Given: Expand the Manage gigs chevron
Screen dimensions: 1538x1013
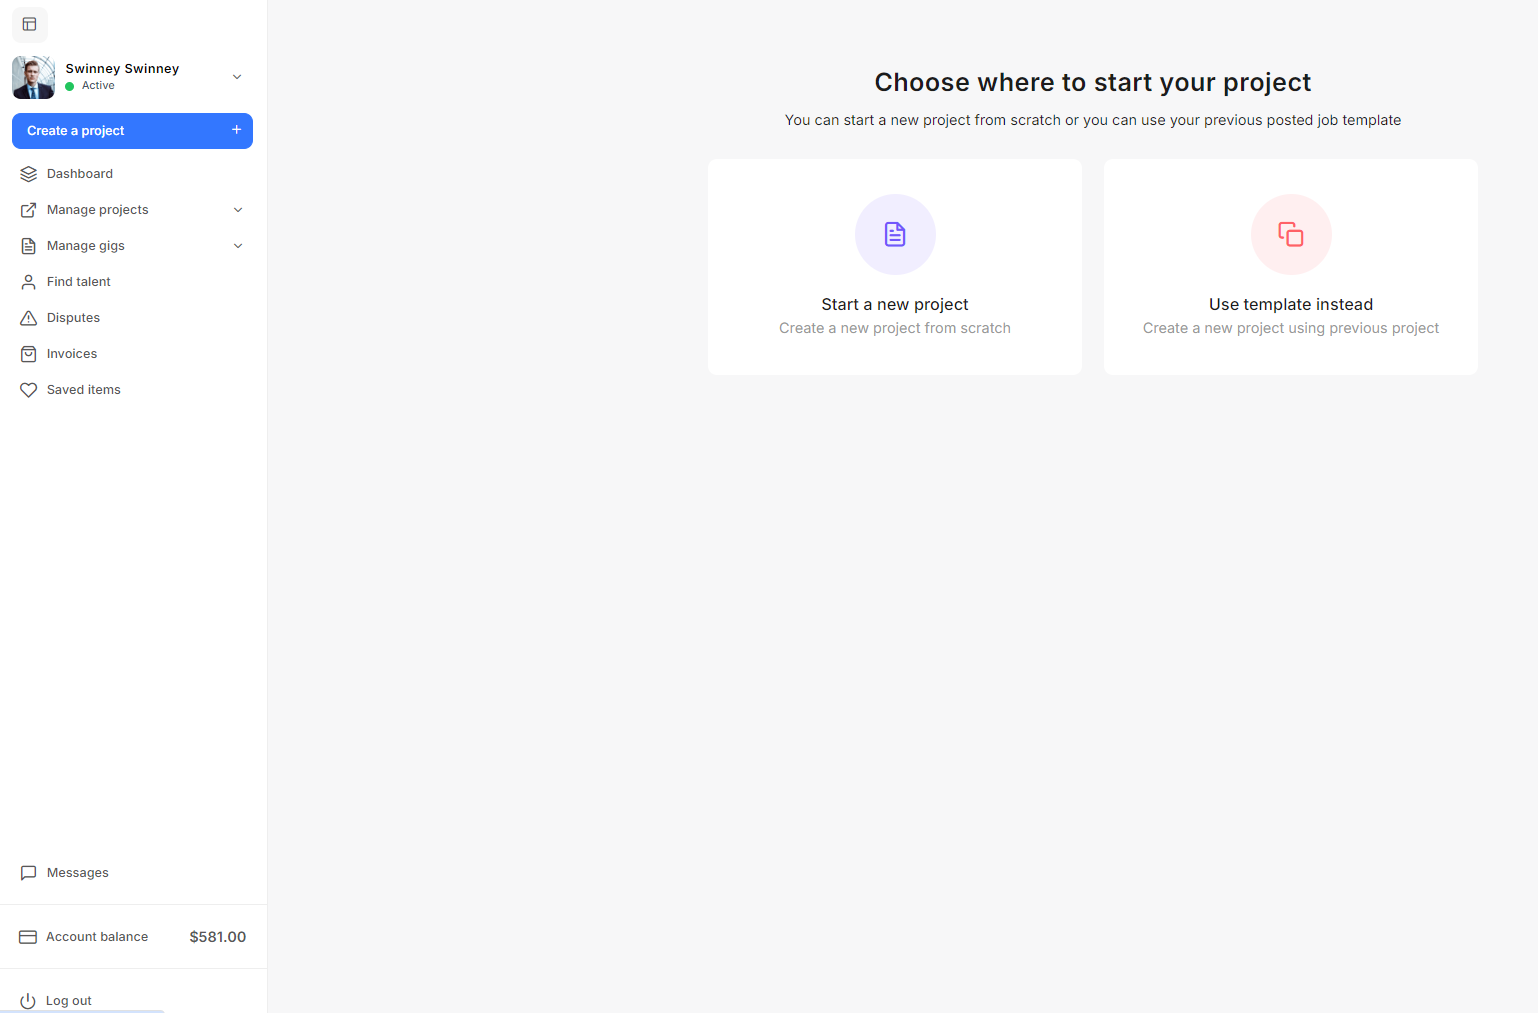Looking at the screenshot, I should [x=238, y=246].
